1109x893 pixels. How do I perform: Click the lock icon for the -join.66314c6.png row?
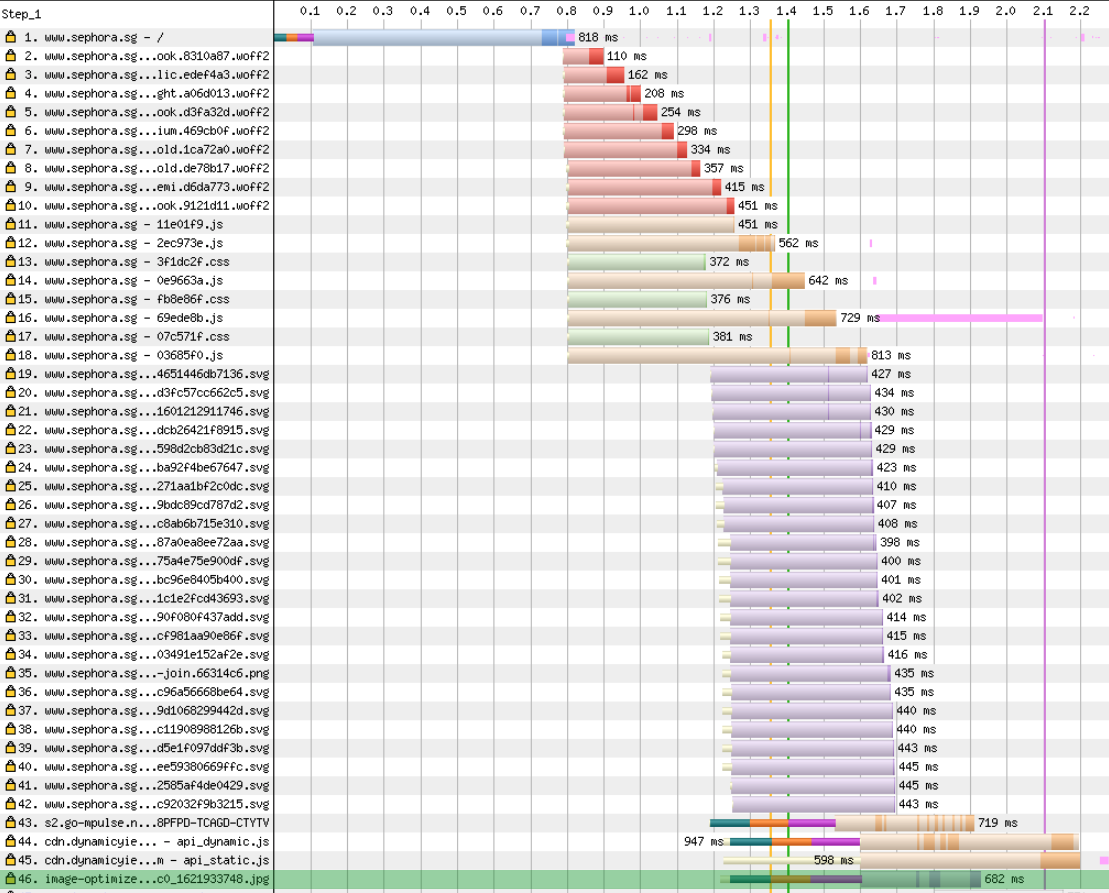click(11, 673)
